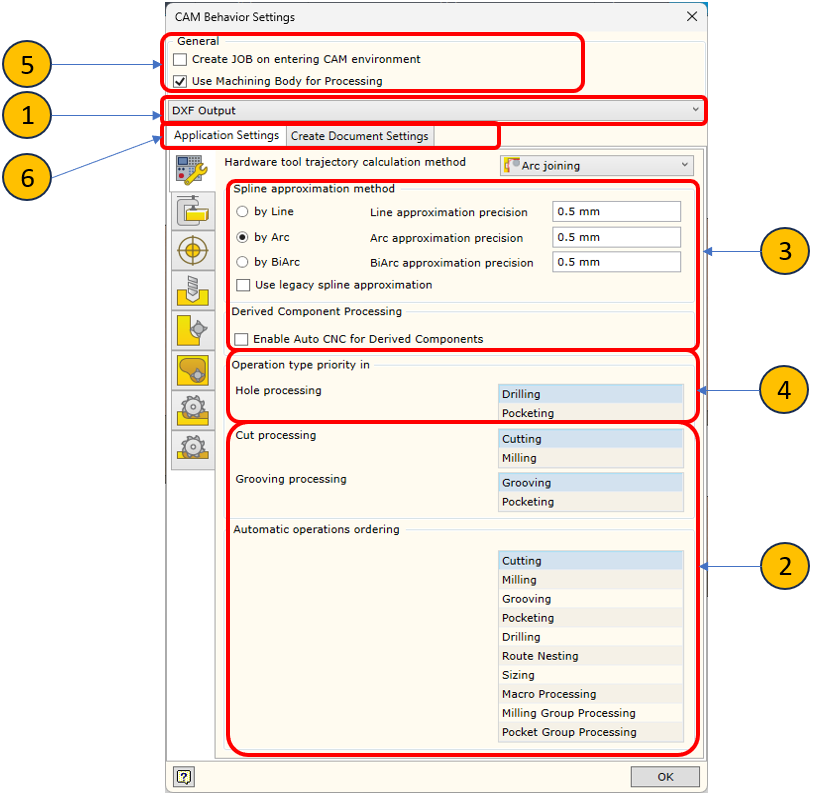Select Macro Processing in the ordering list
814x794 pixels.
590,694
